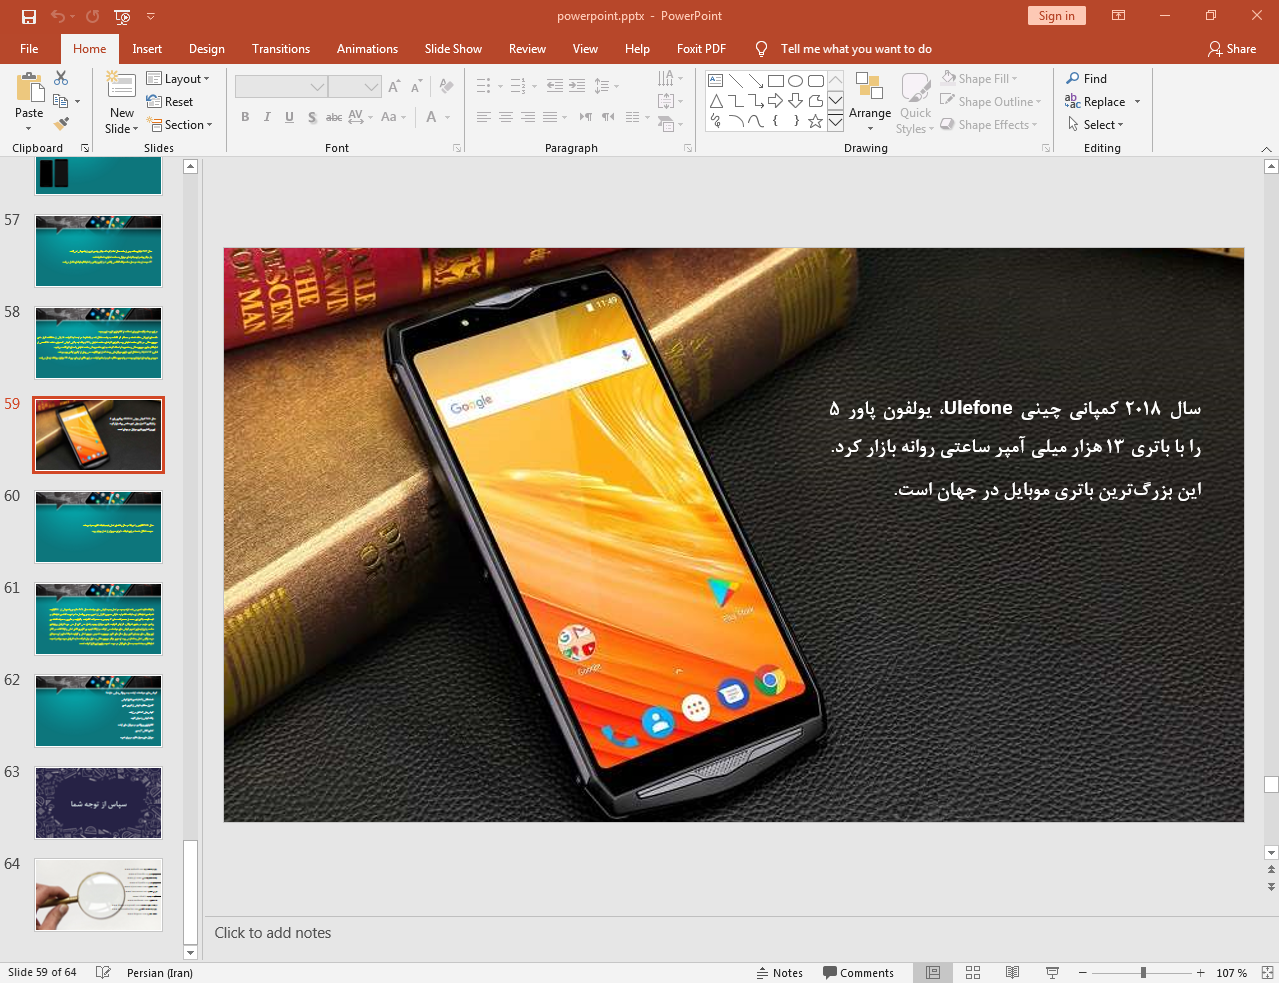Click the Increase Font Size icon
1279x983 pixels.
click(395, 87)
